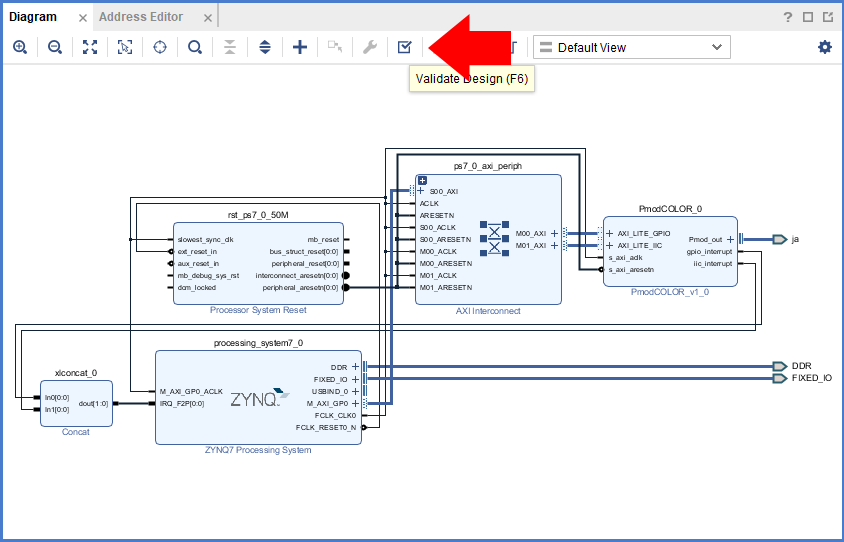Viewport: 844px width, 542px height.
Task: Close the Address Editor tab
Action: coord(208,18)
